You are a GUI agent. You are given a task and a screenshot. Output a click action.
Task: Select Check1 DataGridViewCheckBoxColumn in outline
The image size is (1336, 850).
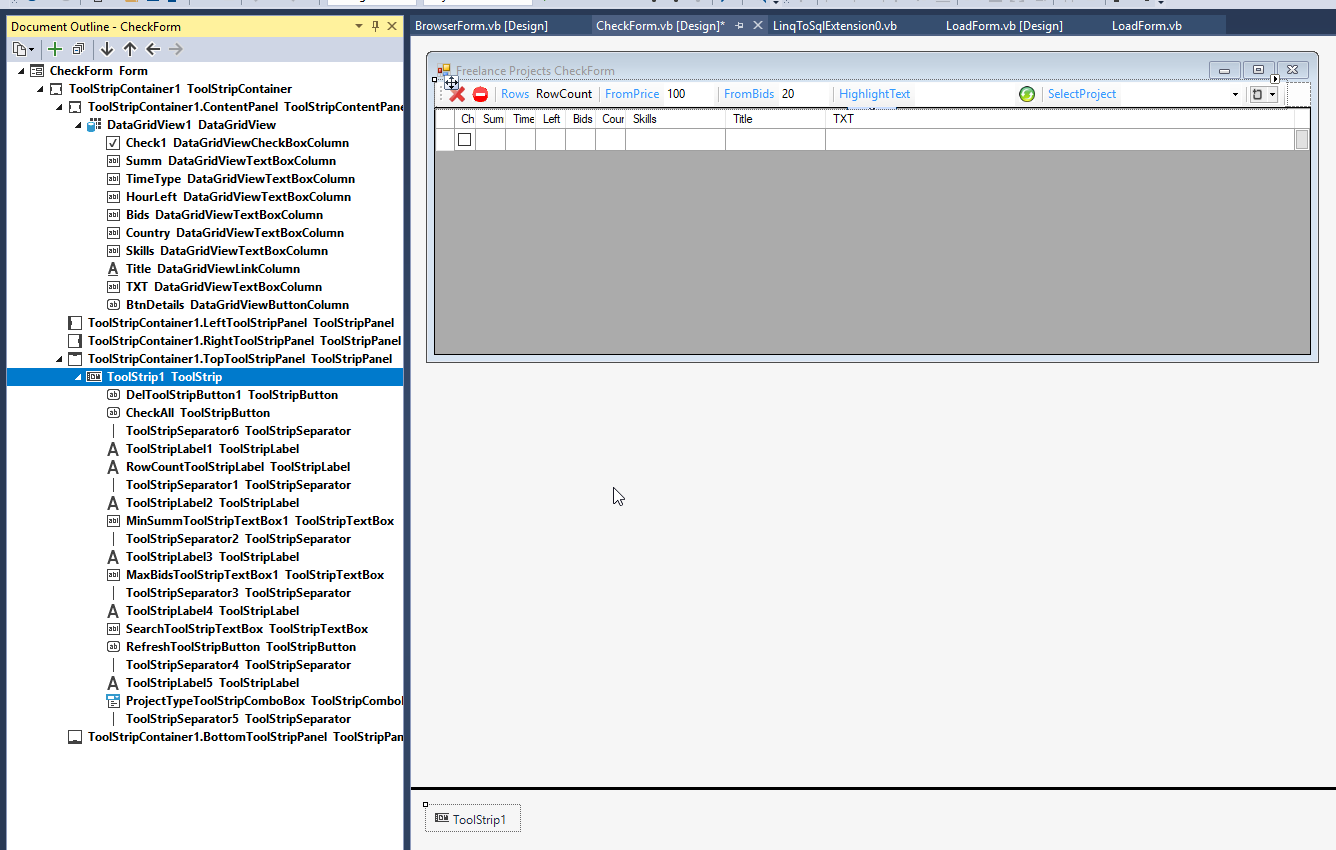237,143
